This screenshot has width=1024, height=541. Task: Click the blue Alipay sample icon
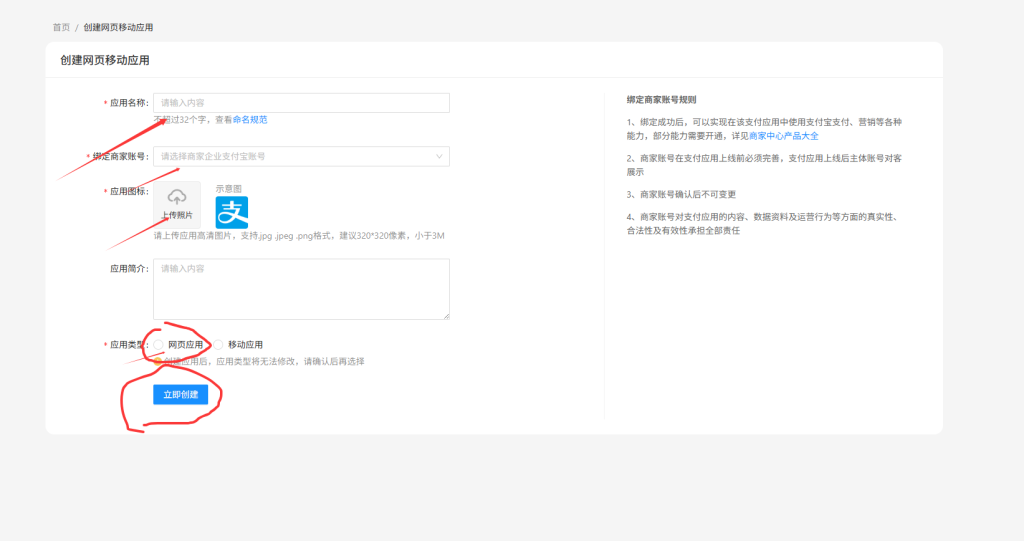coord(232,212)
